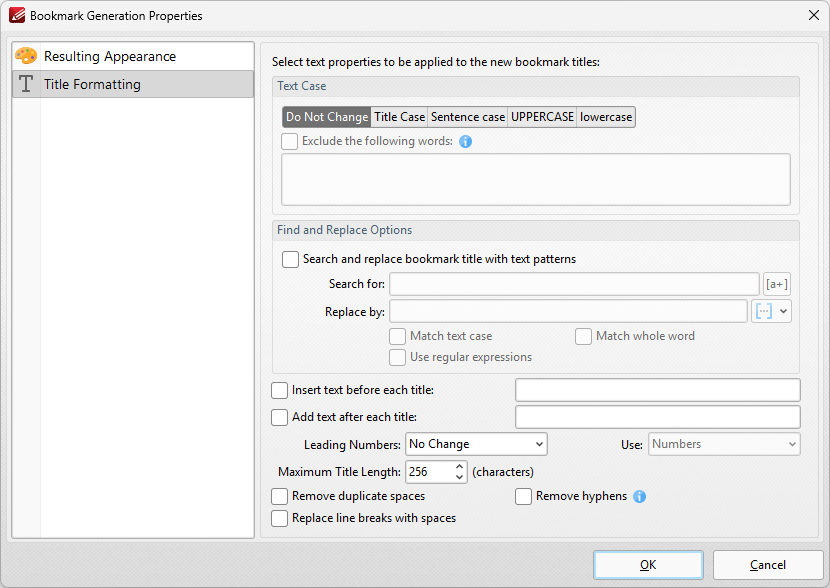Apply UPPERCASE text case
The image size is (830, 588).
541,116
